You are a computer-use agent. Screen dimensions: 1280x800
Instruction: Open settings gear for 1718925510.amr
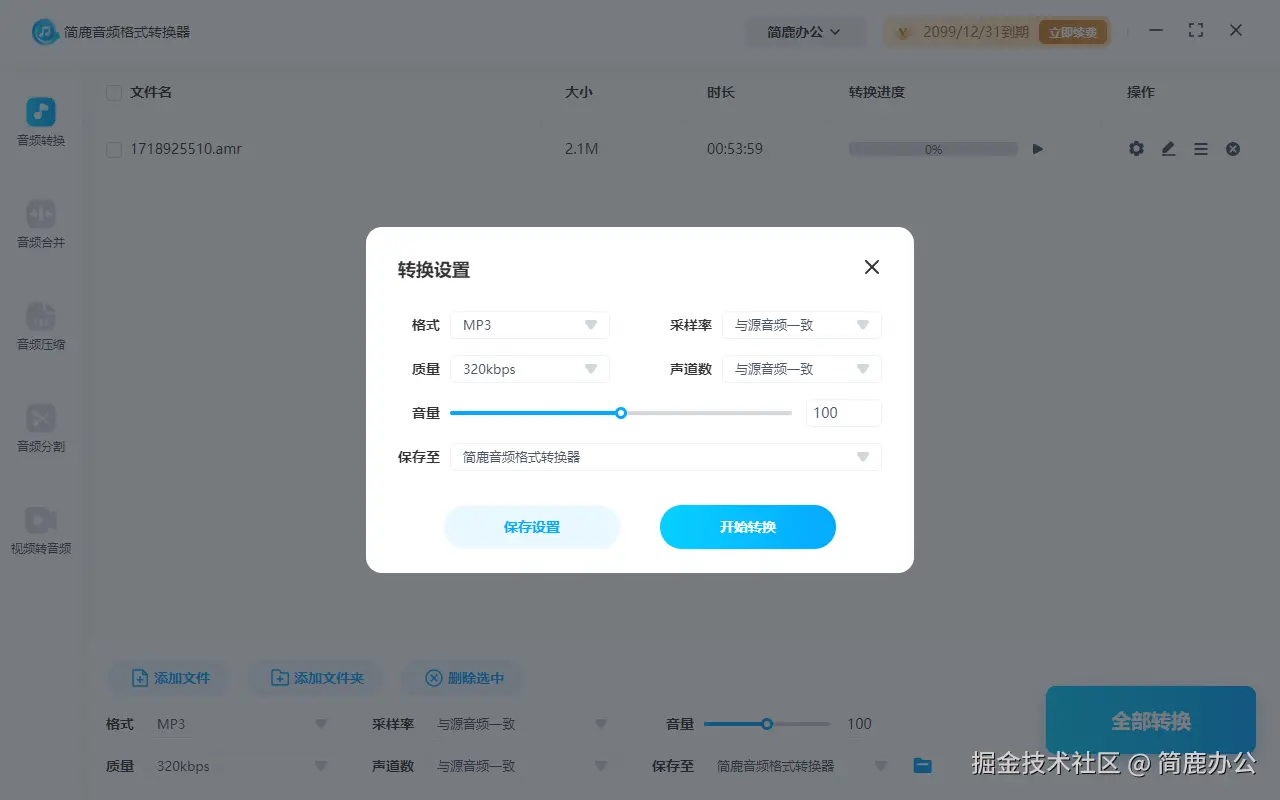tap(1136, 149)
